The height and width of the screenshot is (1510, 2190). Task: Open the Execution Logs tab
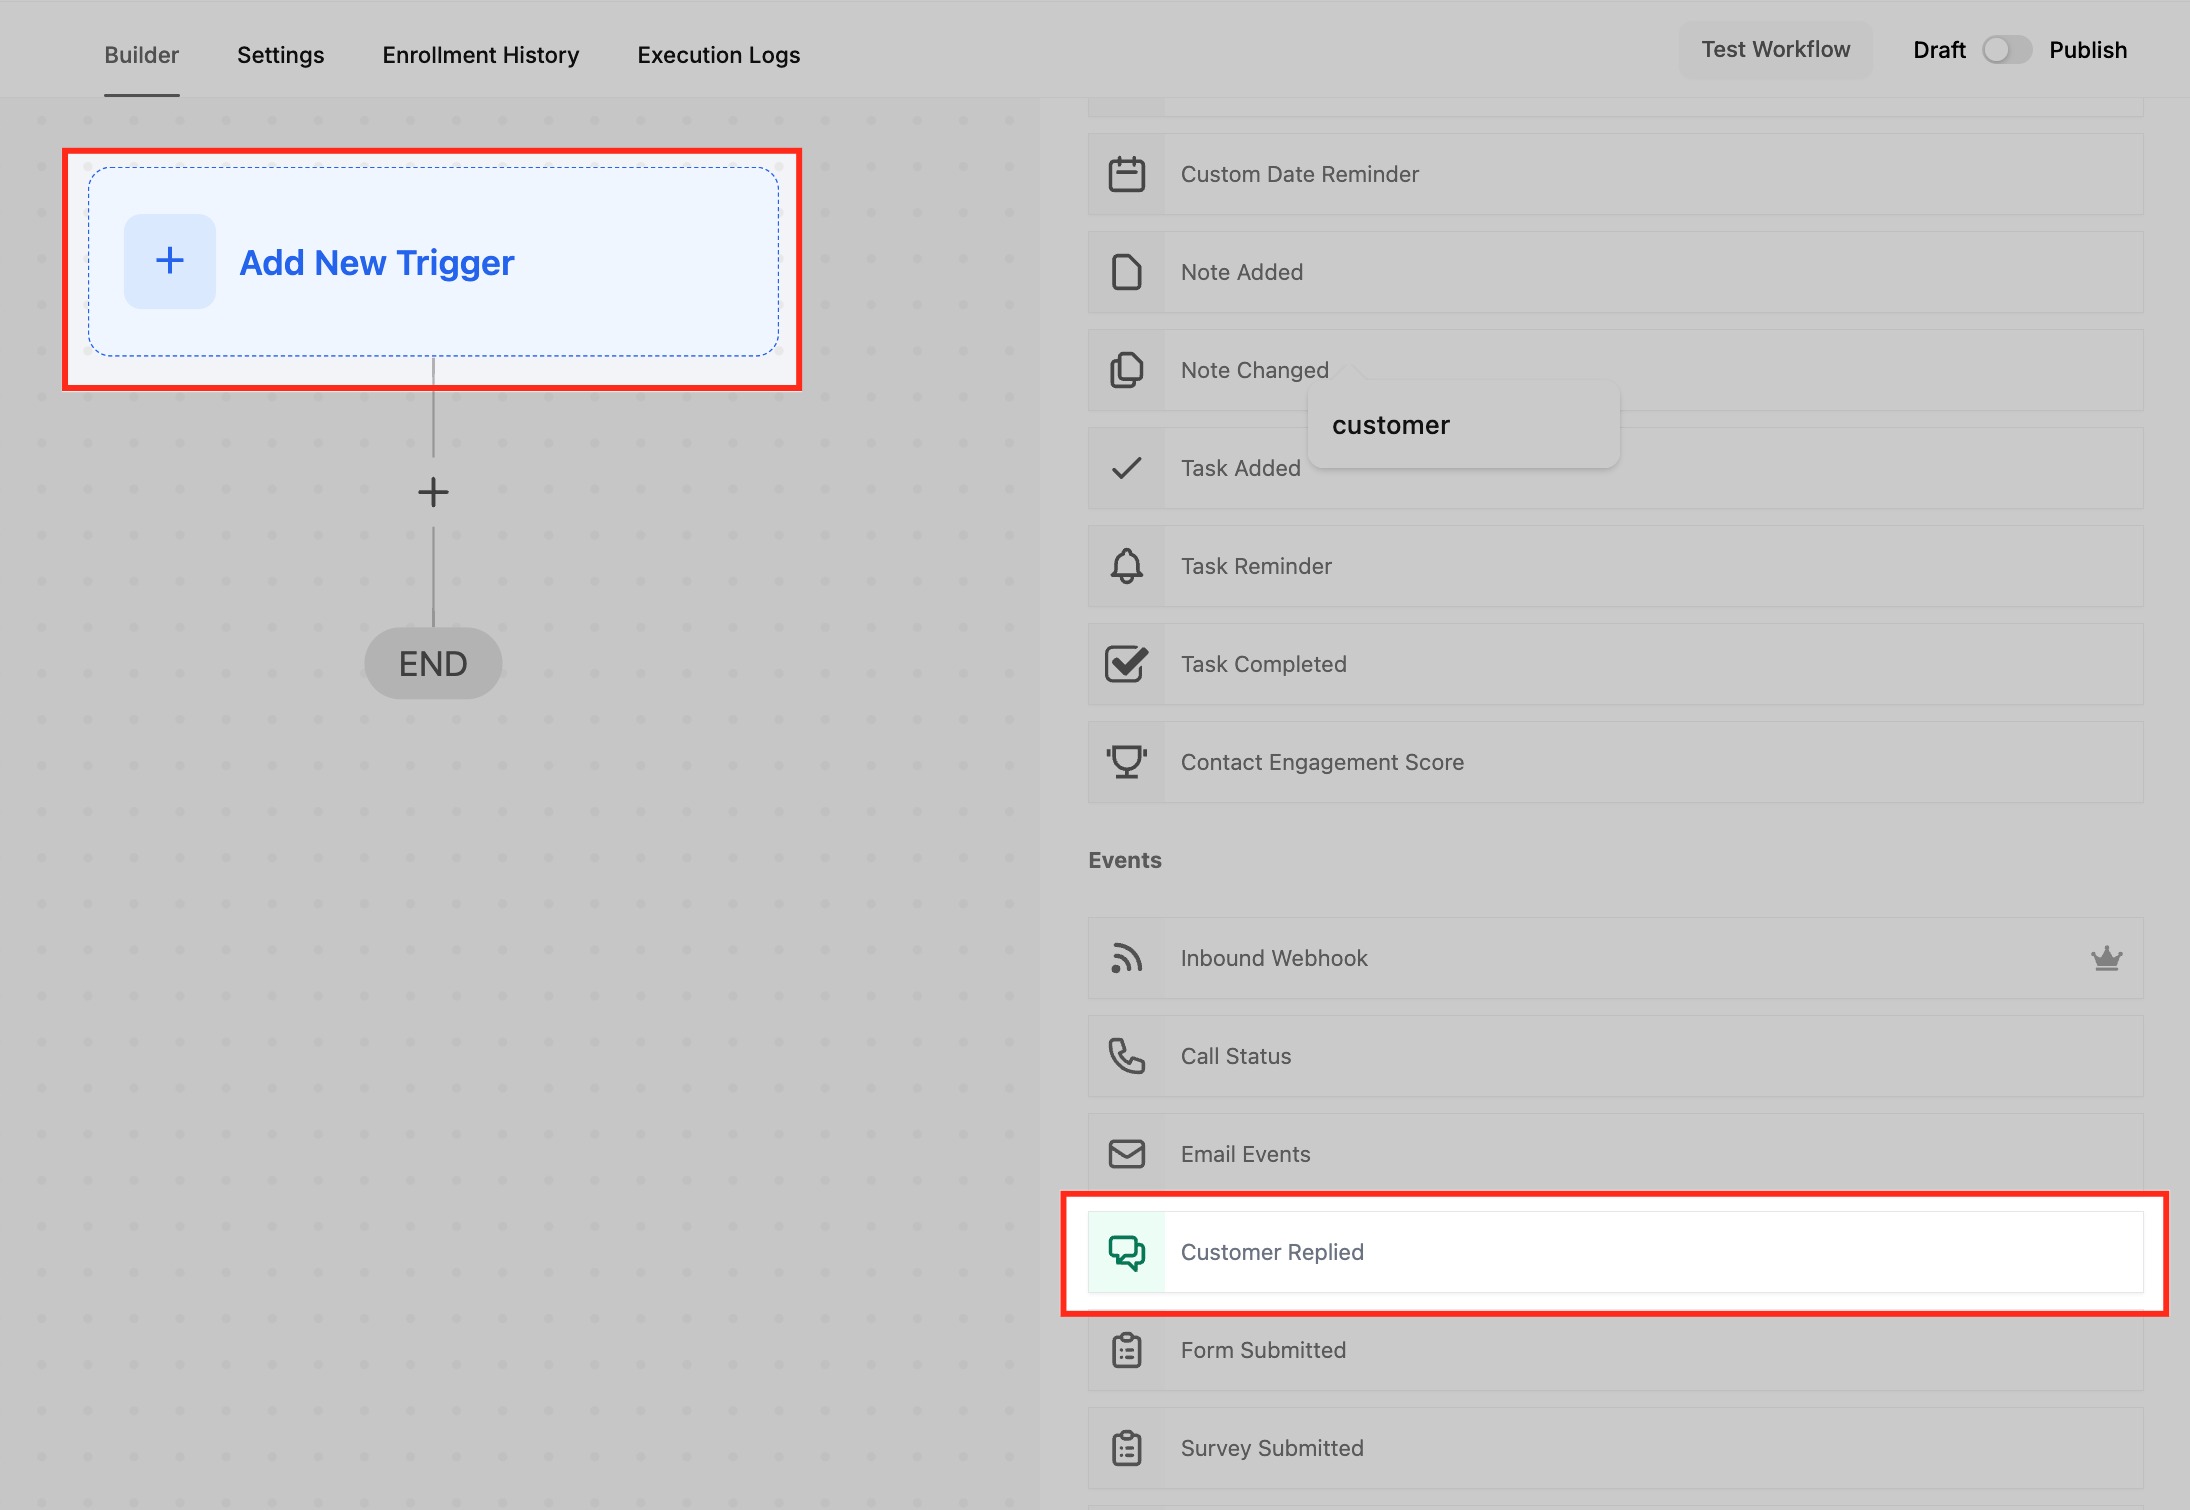pos(718,55)
